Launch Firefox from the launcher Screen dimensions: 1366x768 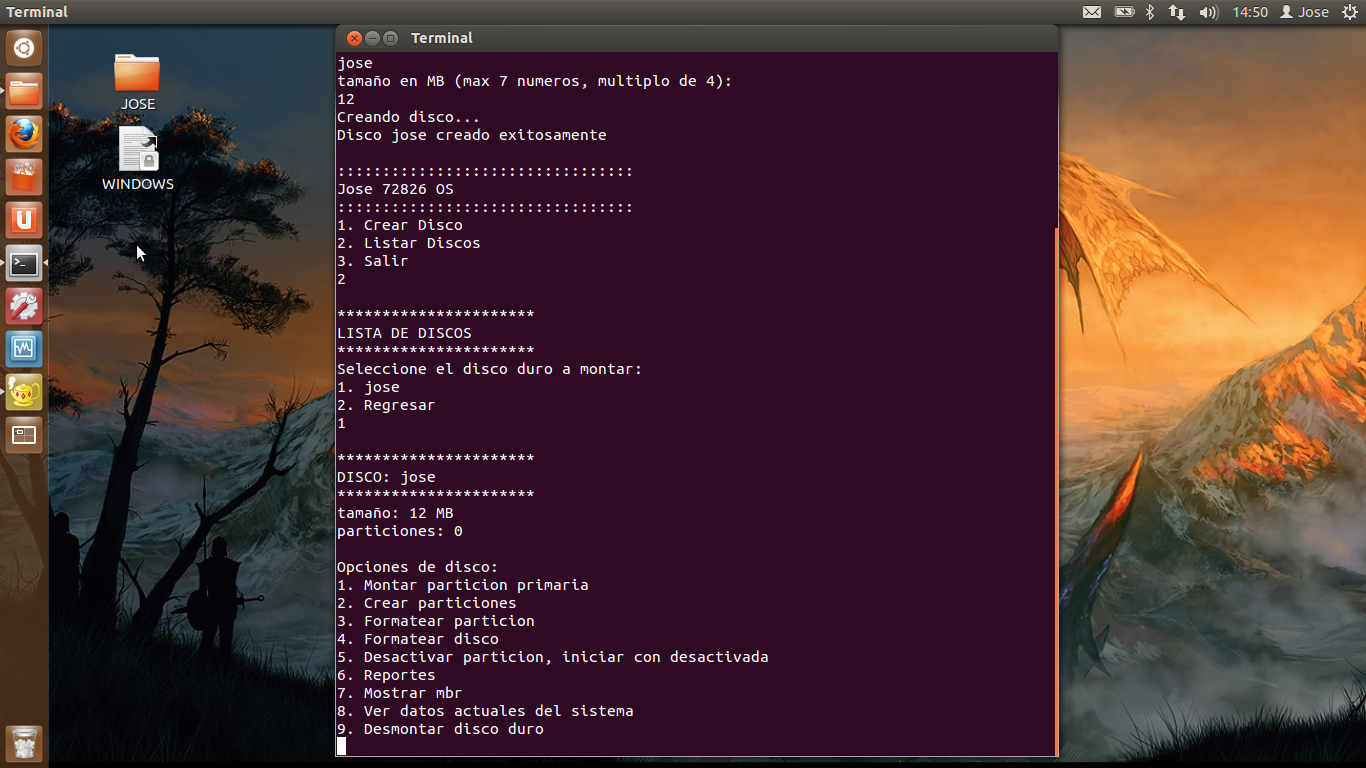(24, 135)
